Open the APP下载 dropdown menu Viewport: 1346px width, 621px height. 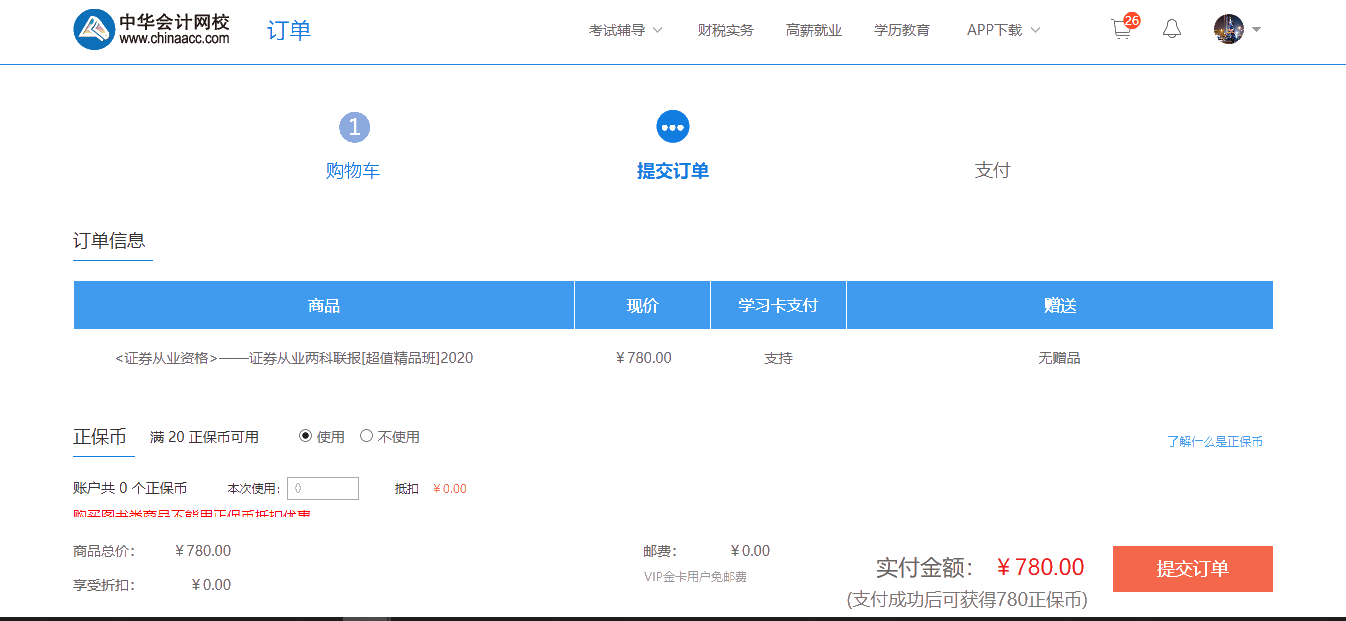pyautogui.click(x=994, y=30)
